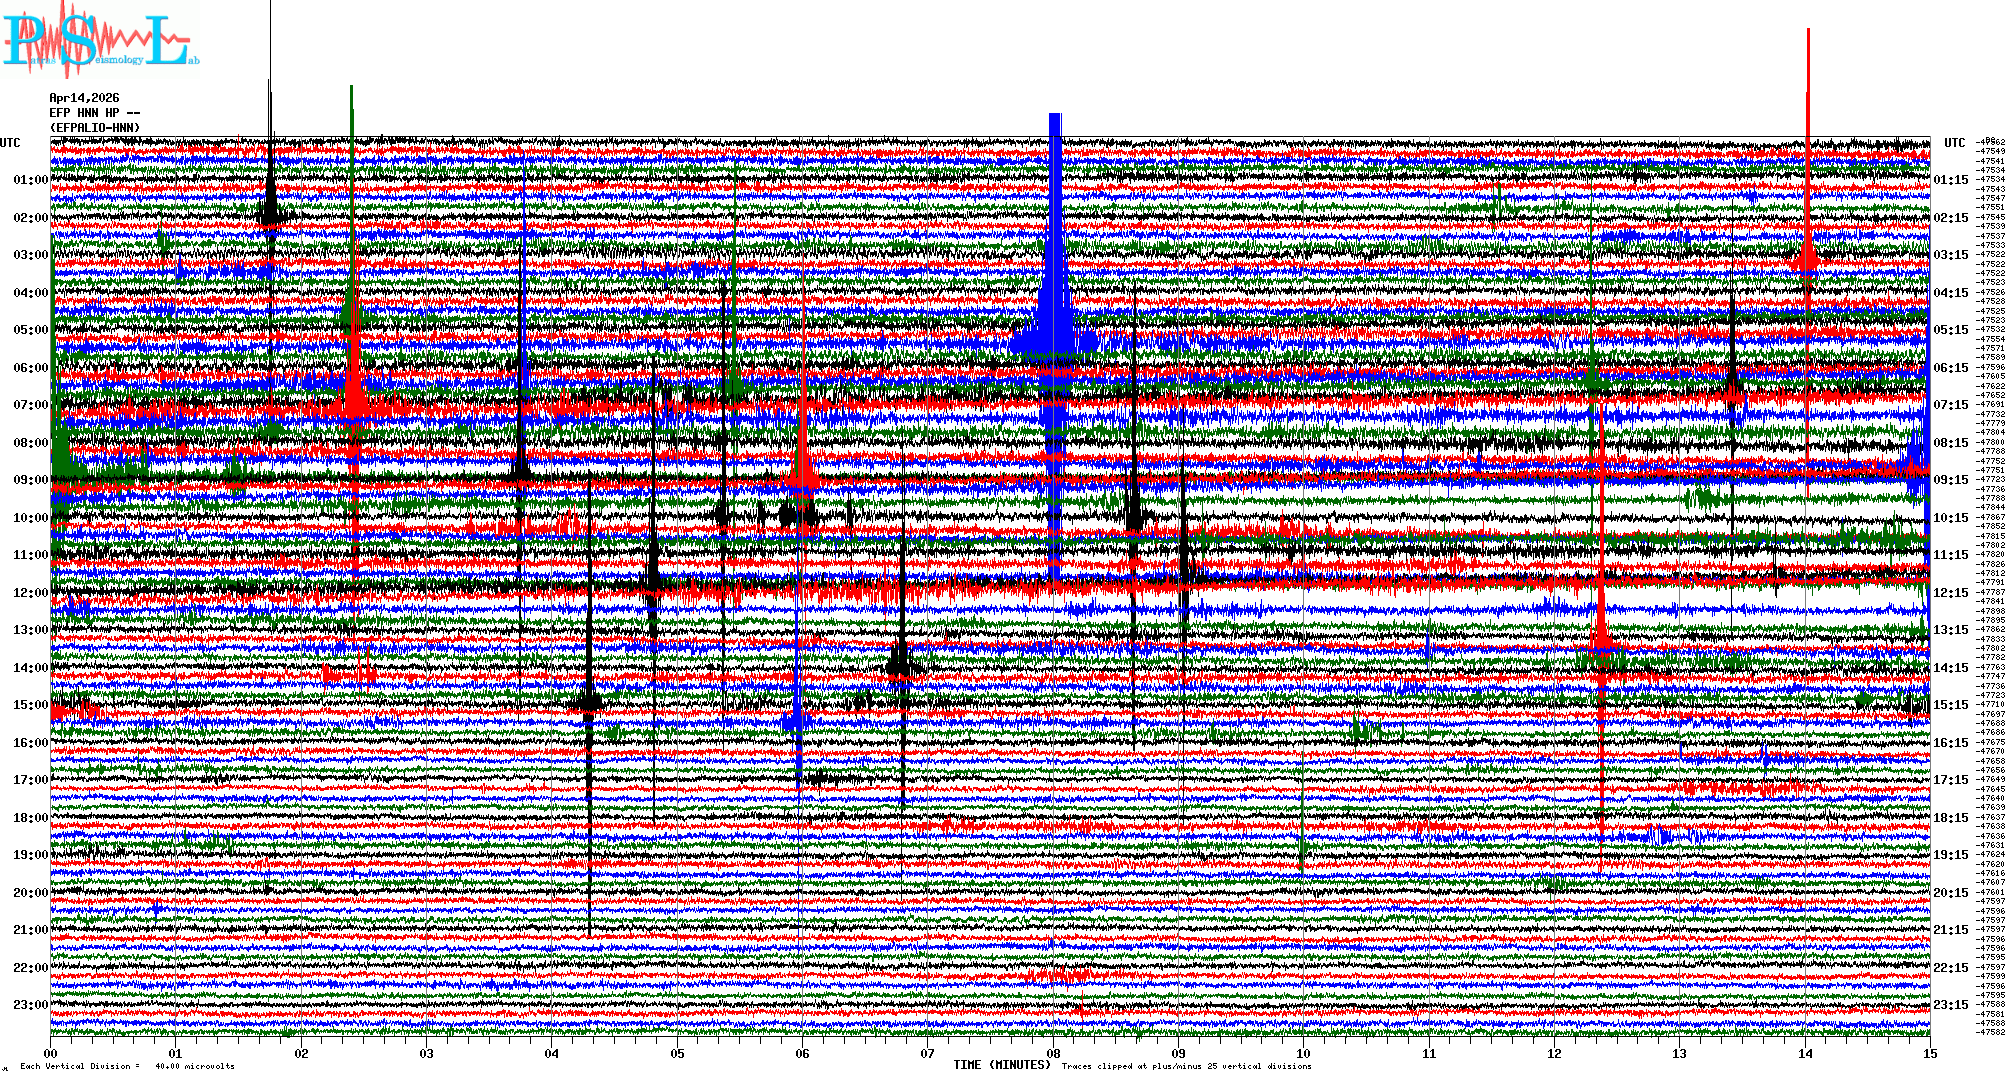This screenshot has width=2010, height=1080.
Task: Click the (EFPALIO-HNN) station name
Action: pos(95,128)
